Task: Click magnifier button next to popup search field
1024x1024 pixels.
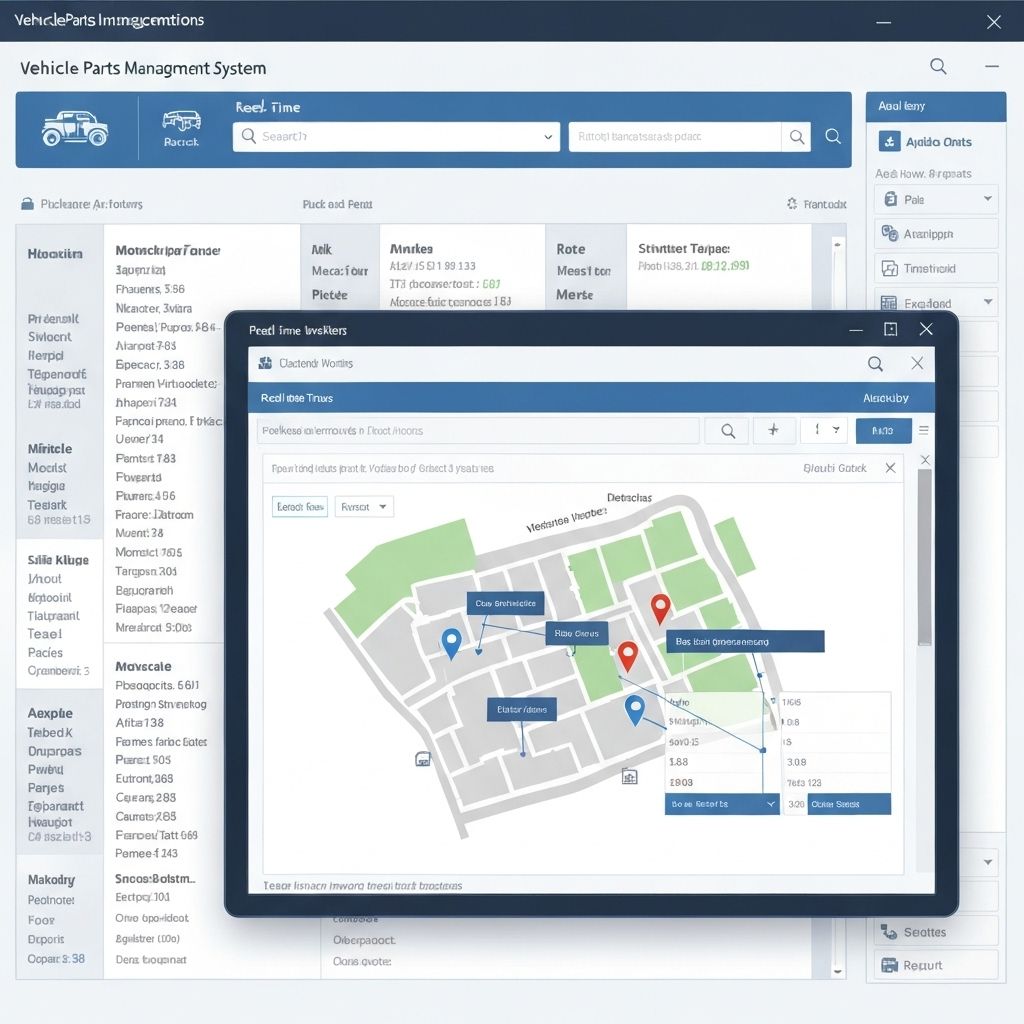Action: coord(728,431)
